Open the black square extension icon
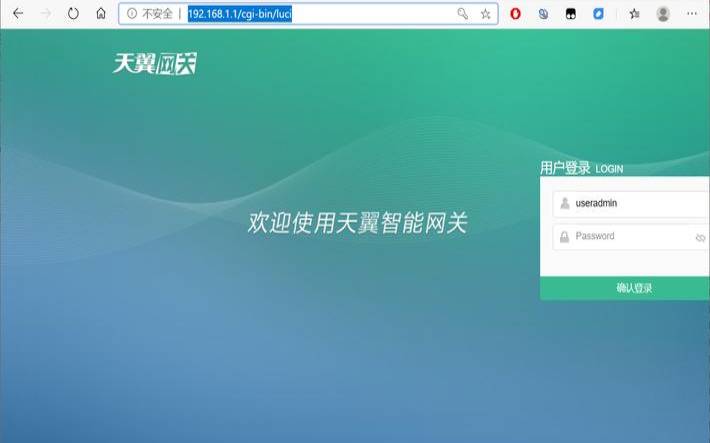 pos(571,14)
